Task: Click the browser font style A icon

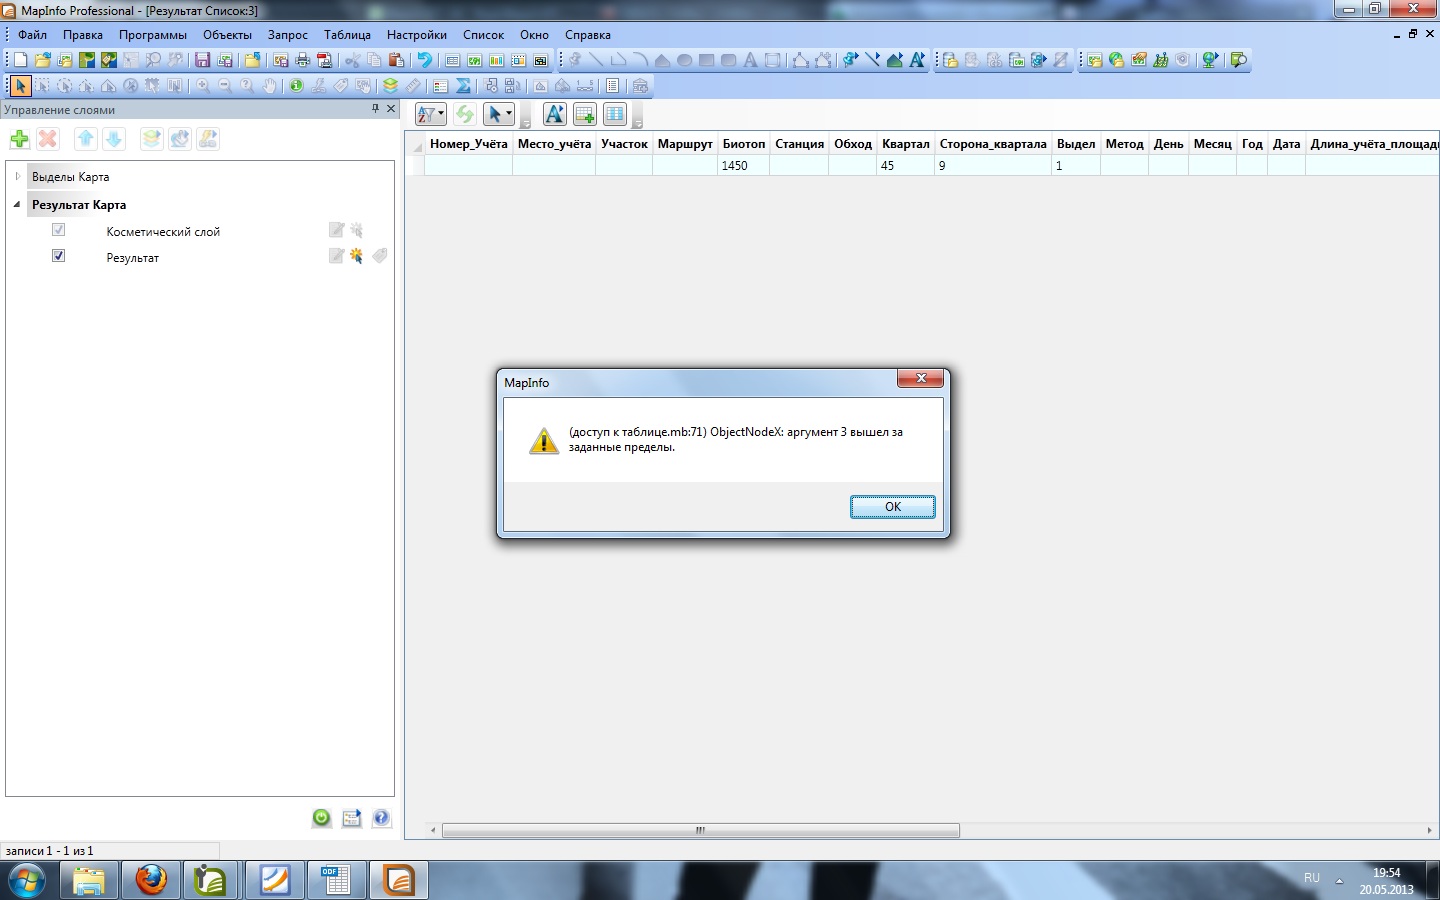Action: [x=554, y=114]
